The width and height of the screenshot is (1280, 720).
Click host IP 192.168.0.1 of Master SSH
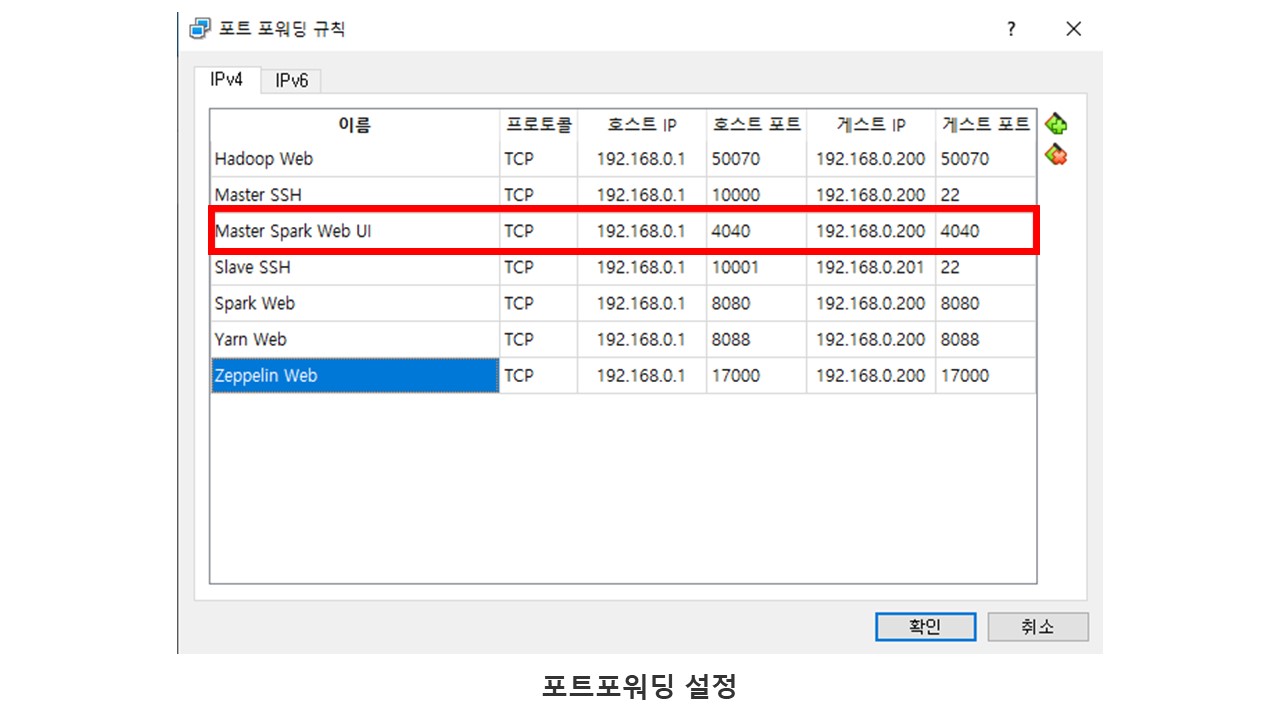tap(642, 195)
